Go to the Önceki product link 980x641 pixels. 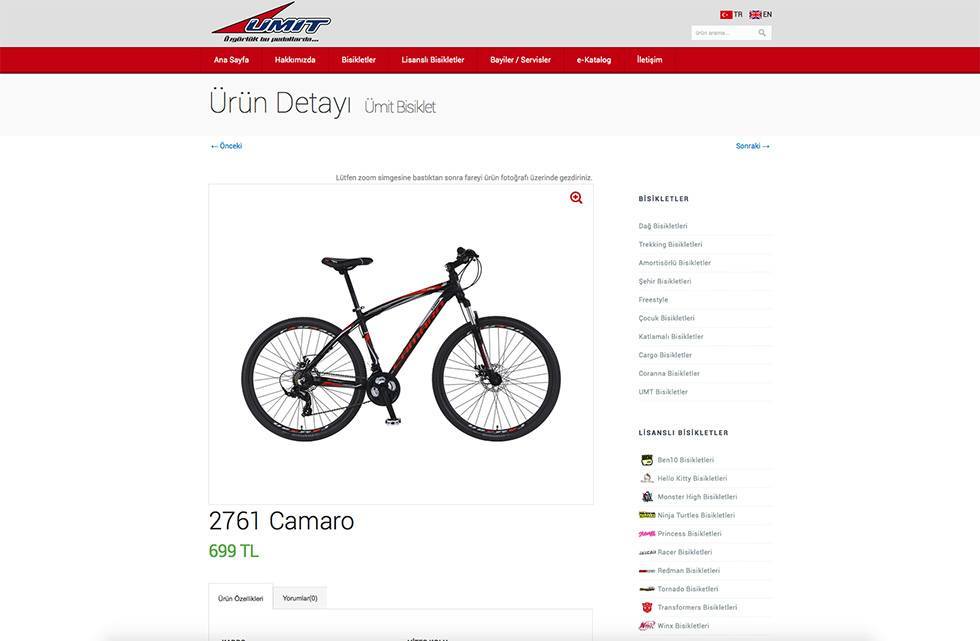226,146
